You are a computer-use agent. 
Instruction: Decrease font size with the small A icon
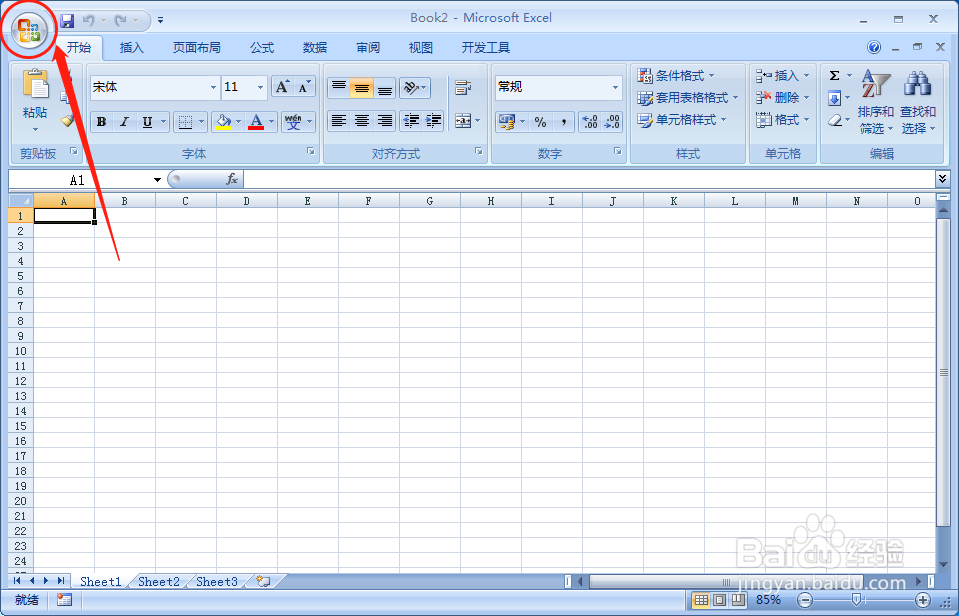(x=304, y=87)
